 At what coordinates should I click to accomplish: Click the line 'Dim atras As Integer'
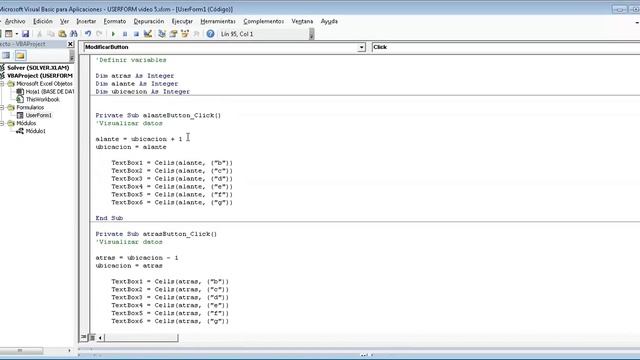[135, 76]
